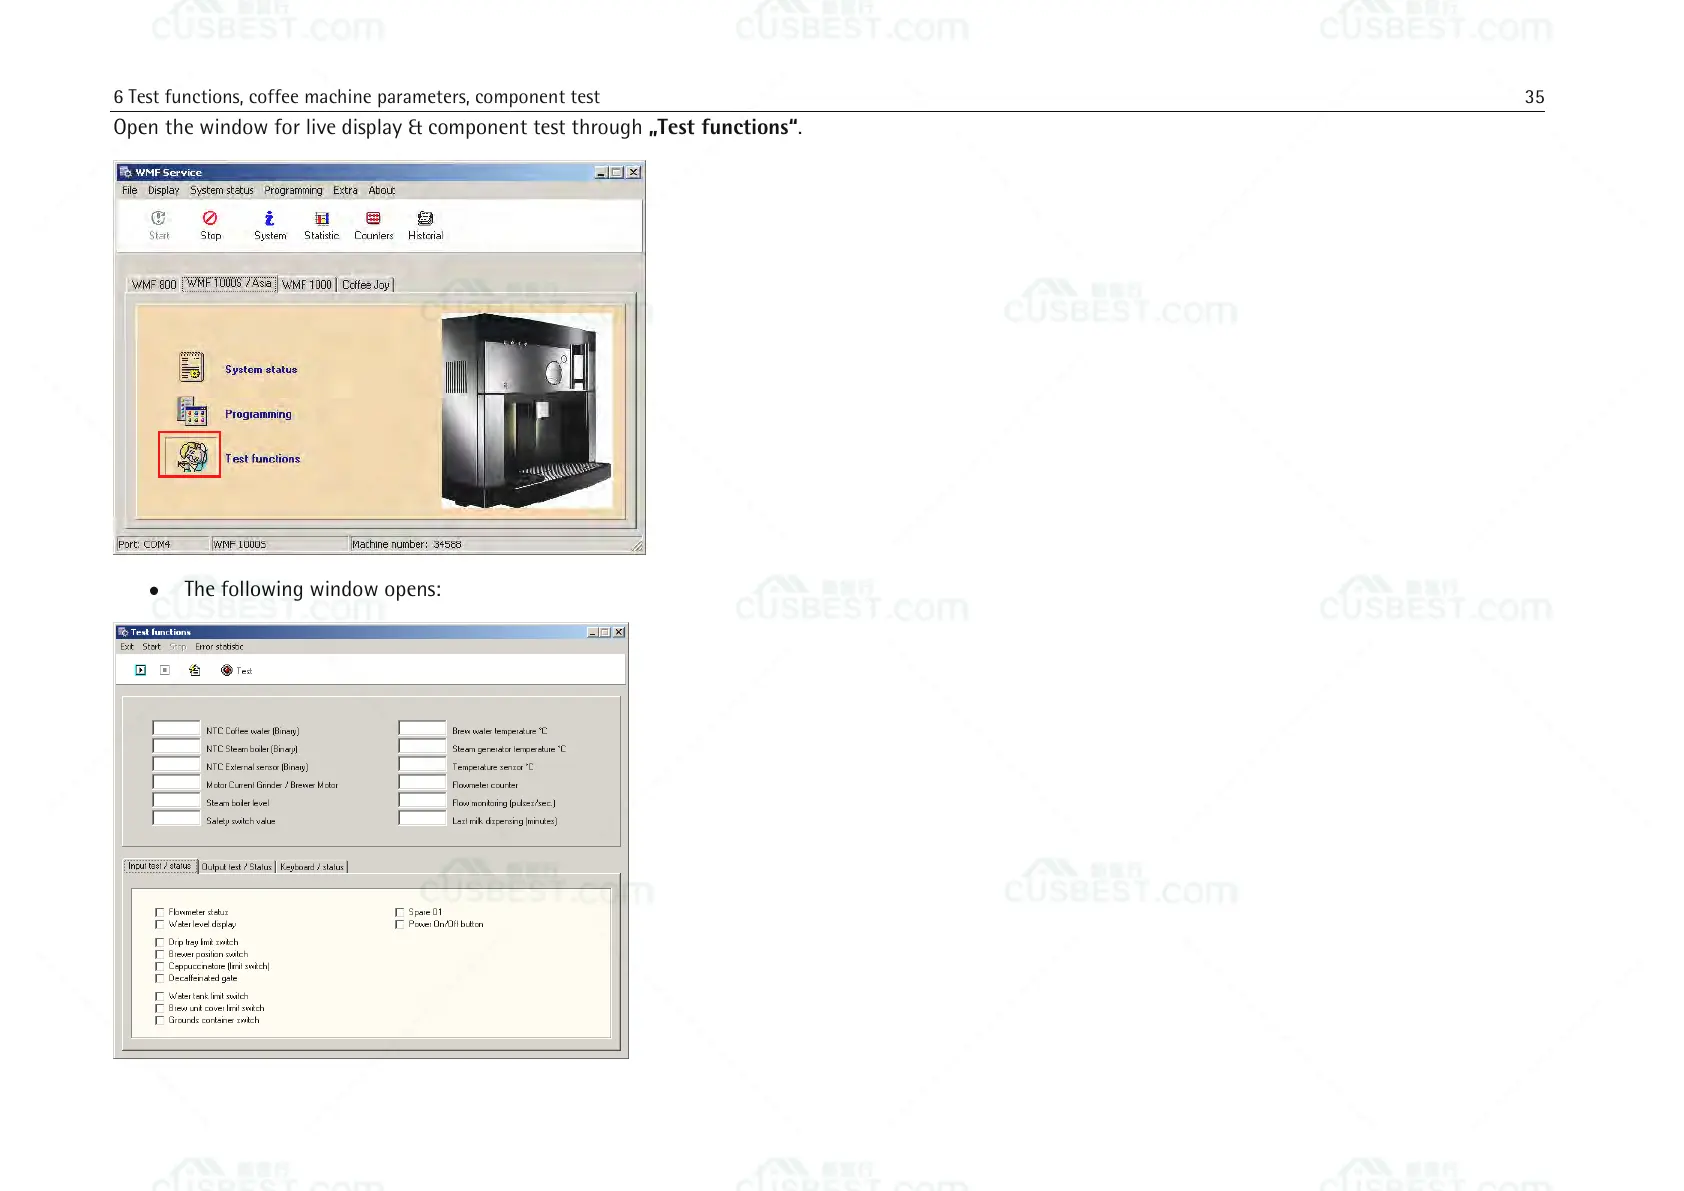Click the NTC Steam boiler (Binary) field
This screenshot has width=1684, height=1191.
[177, 747]
